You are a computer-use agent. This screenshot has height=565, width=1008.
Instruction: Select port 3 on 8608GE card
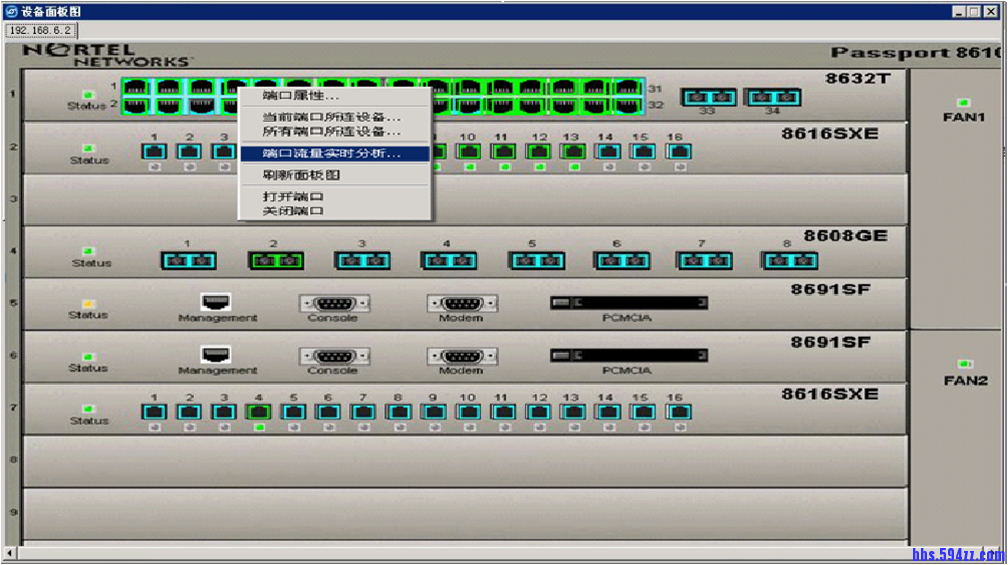[362, 260]
